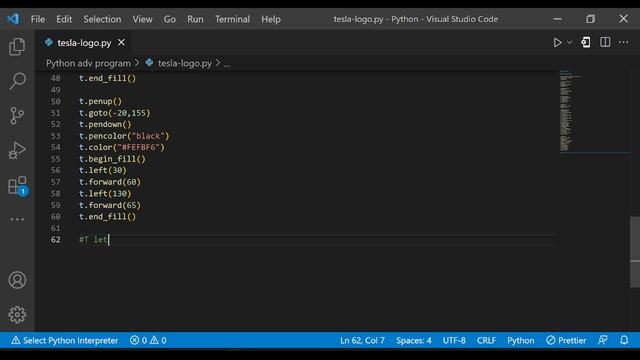Open the Extensions view
This screenshot has height=360, width=640.
click(18, 186)
